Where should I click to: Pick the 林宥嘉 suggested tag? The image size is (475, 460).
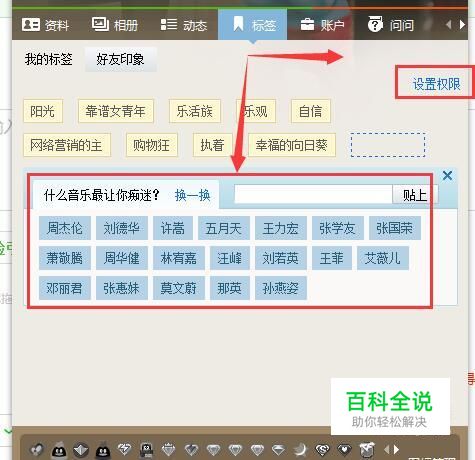[x=179, y=258]
